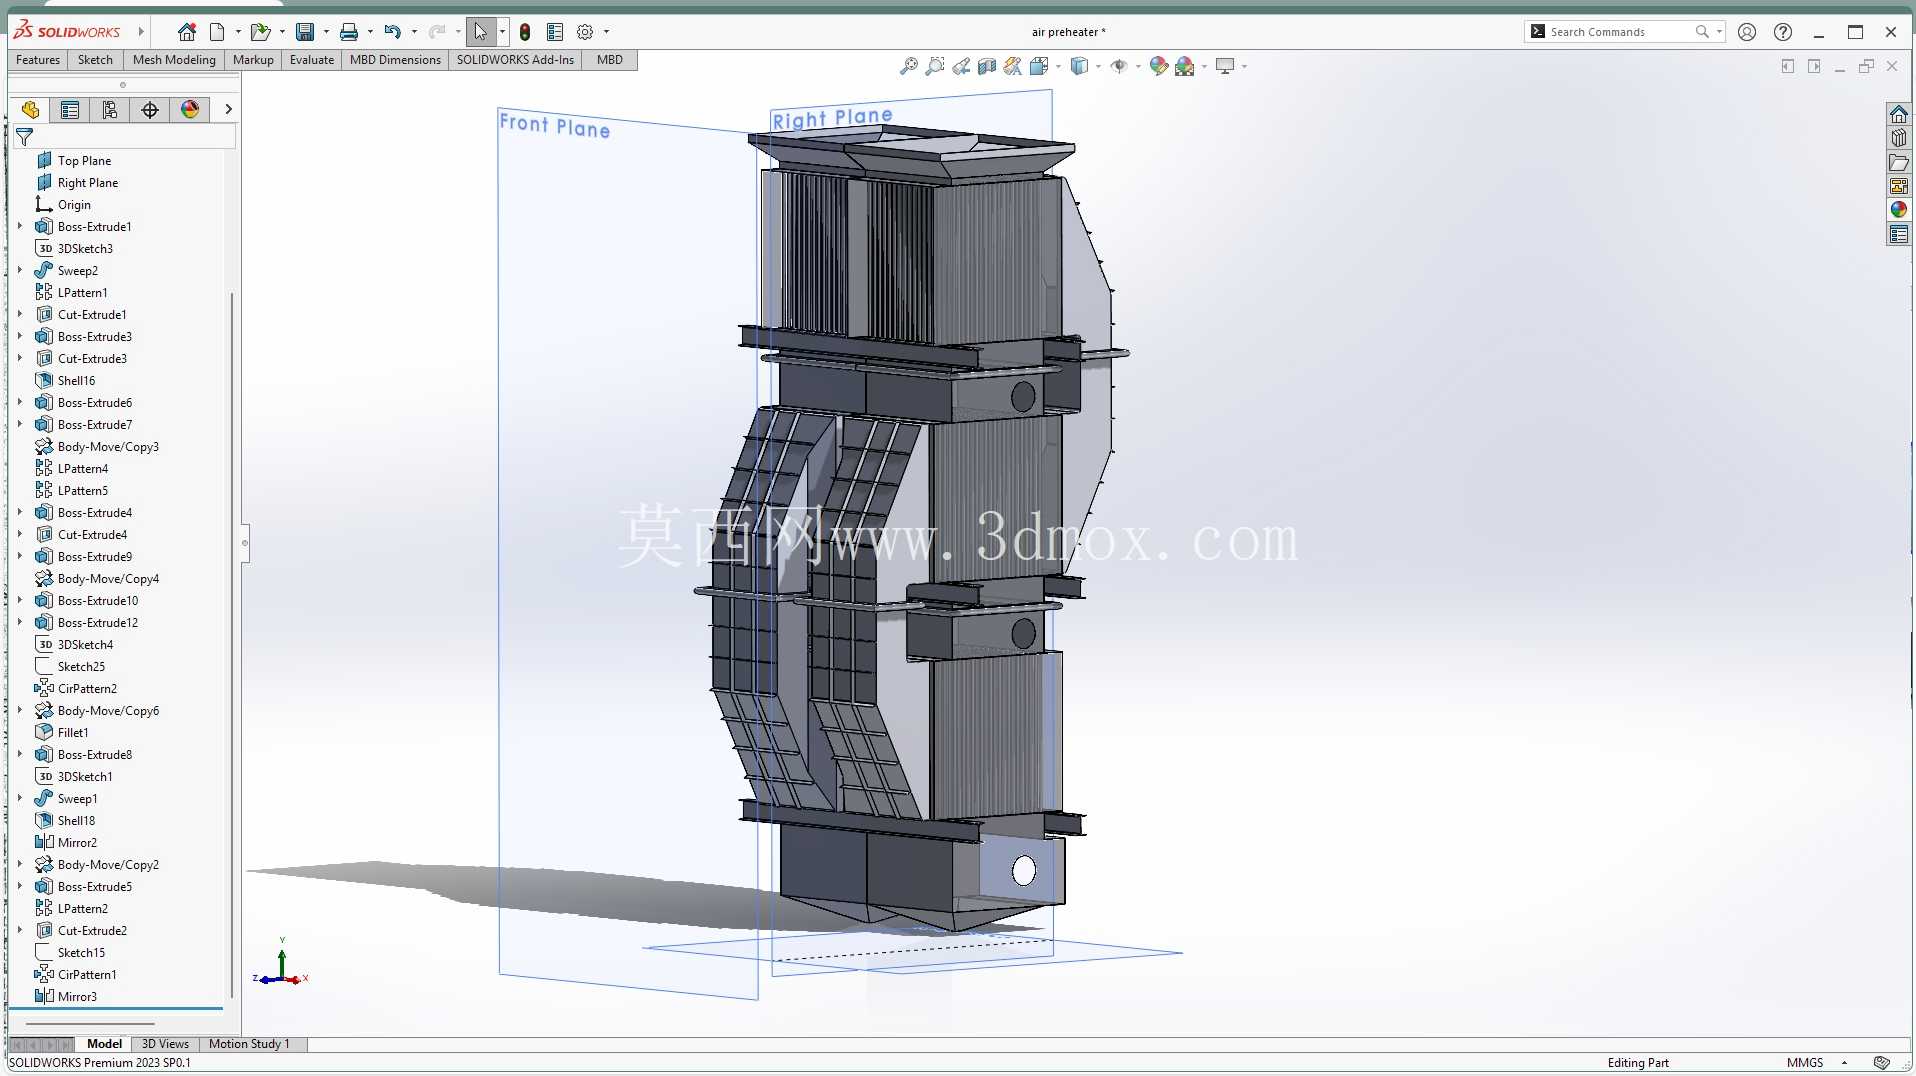Open the Help question mark icon

1783,32
